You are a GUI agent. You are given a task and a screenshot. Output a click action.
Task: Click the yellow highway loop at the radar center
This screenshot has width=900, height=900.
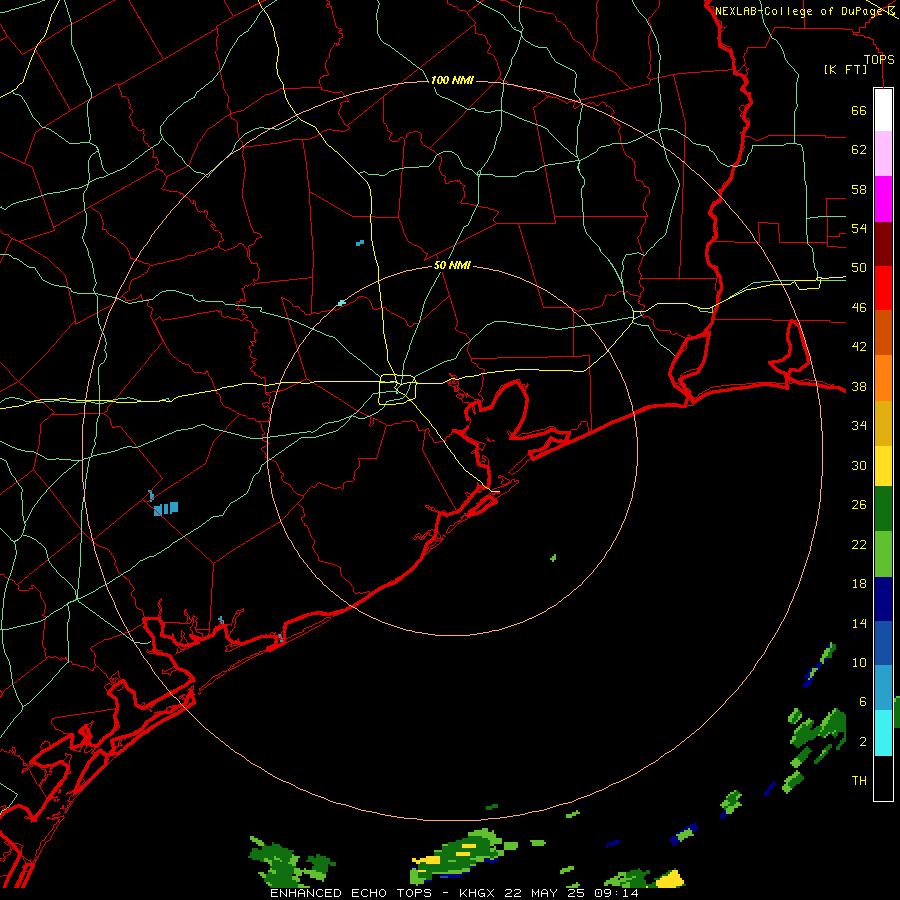[x=398, y=389]
